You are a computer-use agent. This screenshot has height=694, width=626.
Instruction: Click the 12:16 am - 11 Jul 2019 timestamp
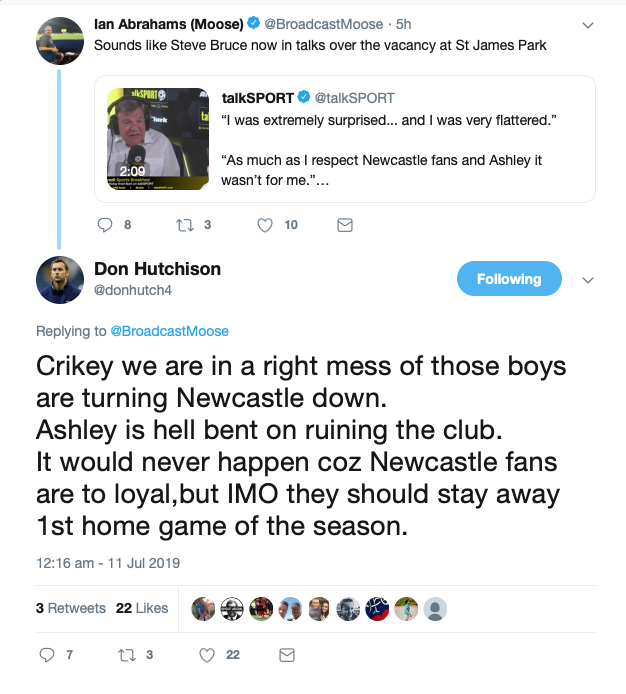(108, 563)
